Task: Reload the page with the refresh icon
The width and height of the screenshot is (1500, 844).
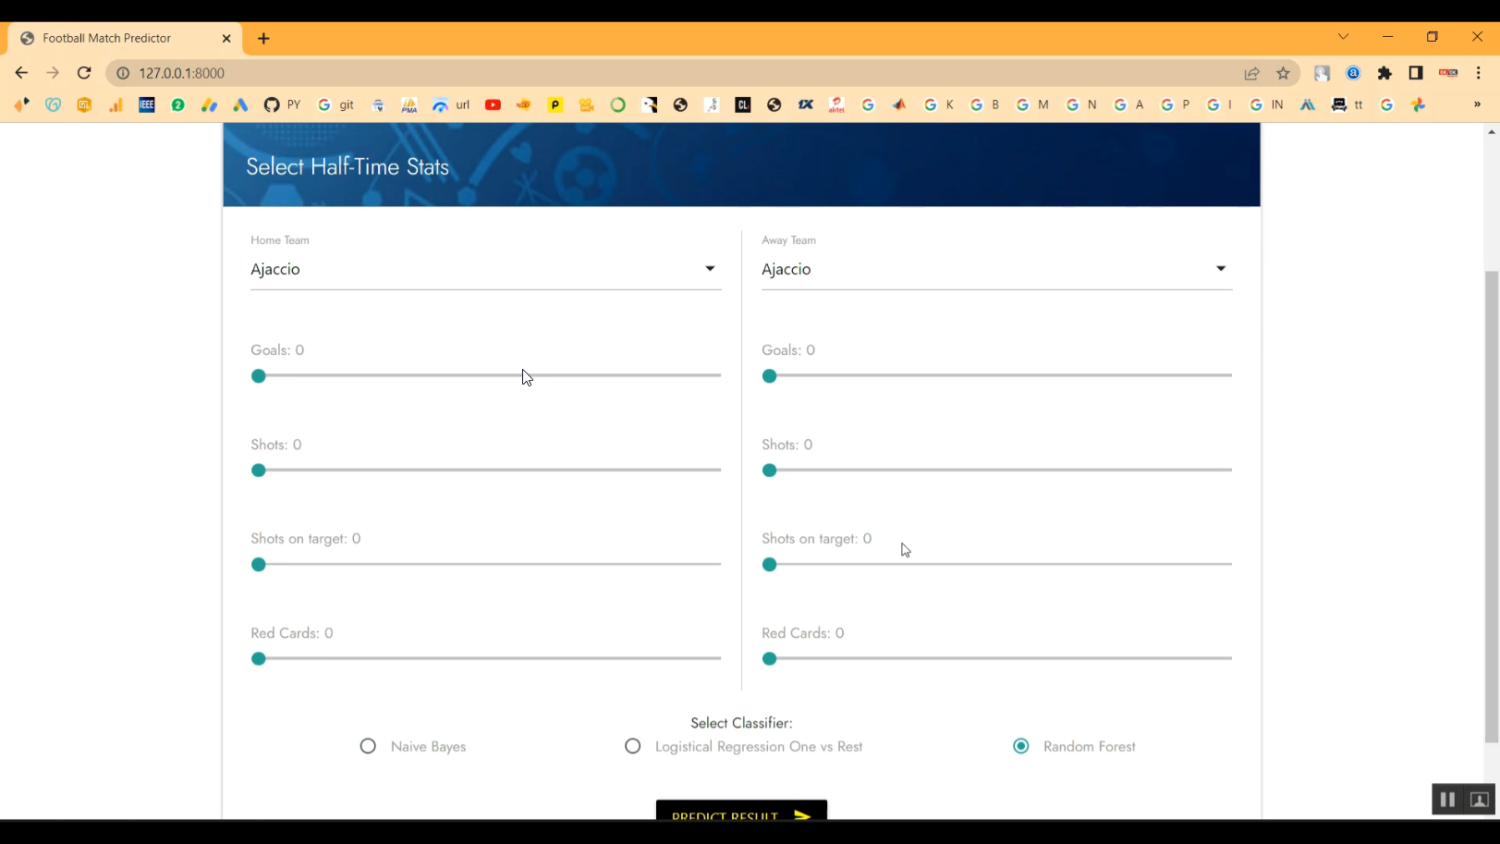Action: coord(84,73)
